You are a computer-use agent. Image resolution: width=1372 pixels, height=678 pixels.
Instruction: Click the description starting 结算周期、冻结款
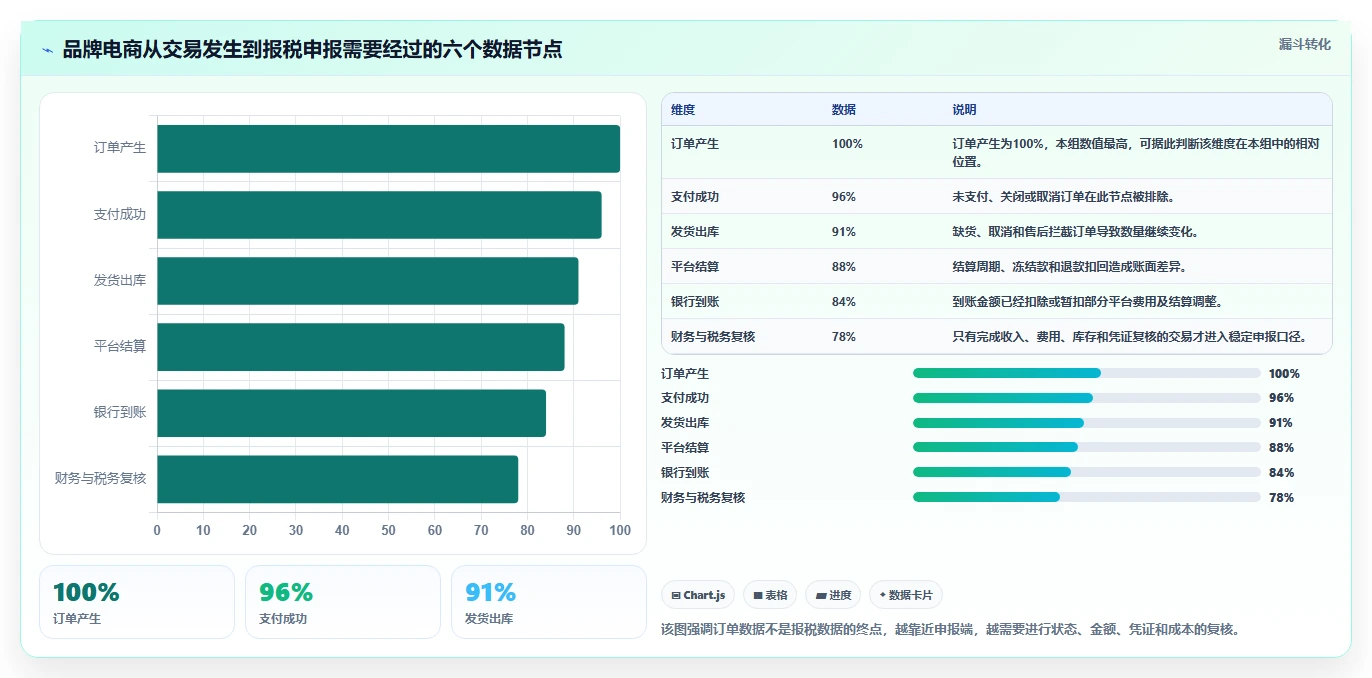coord(1069,267)
